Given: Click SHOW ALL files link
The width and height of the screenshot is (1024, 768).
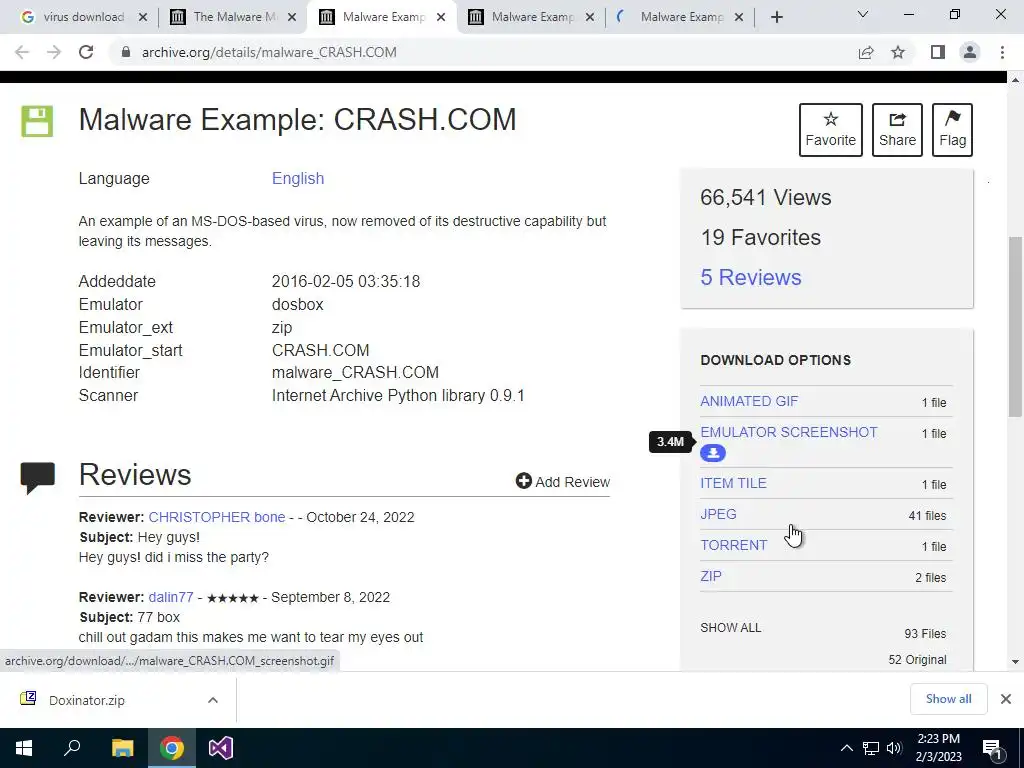Looking at the screenshot, I should pos(730,628).
